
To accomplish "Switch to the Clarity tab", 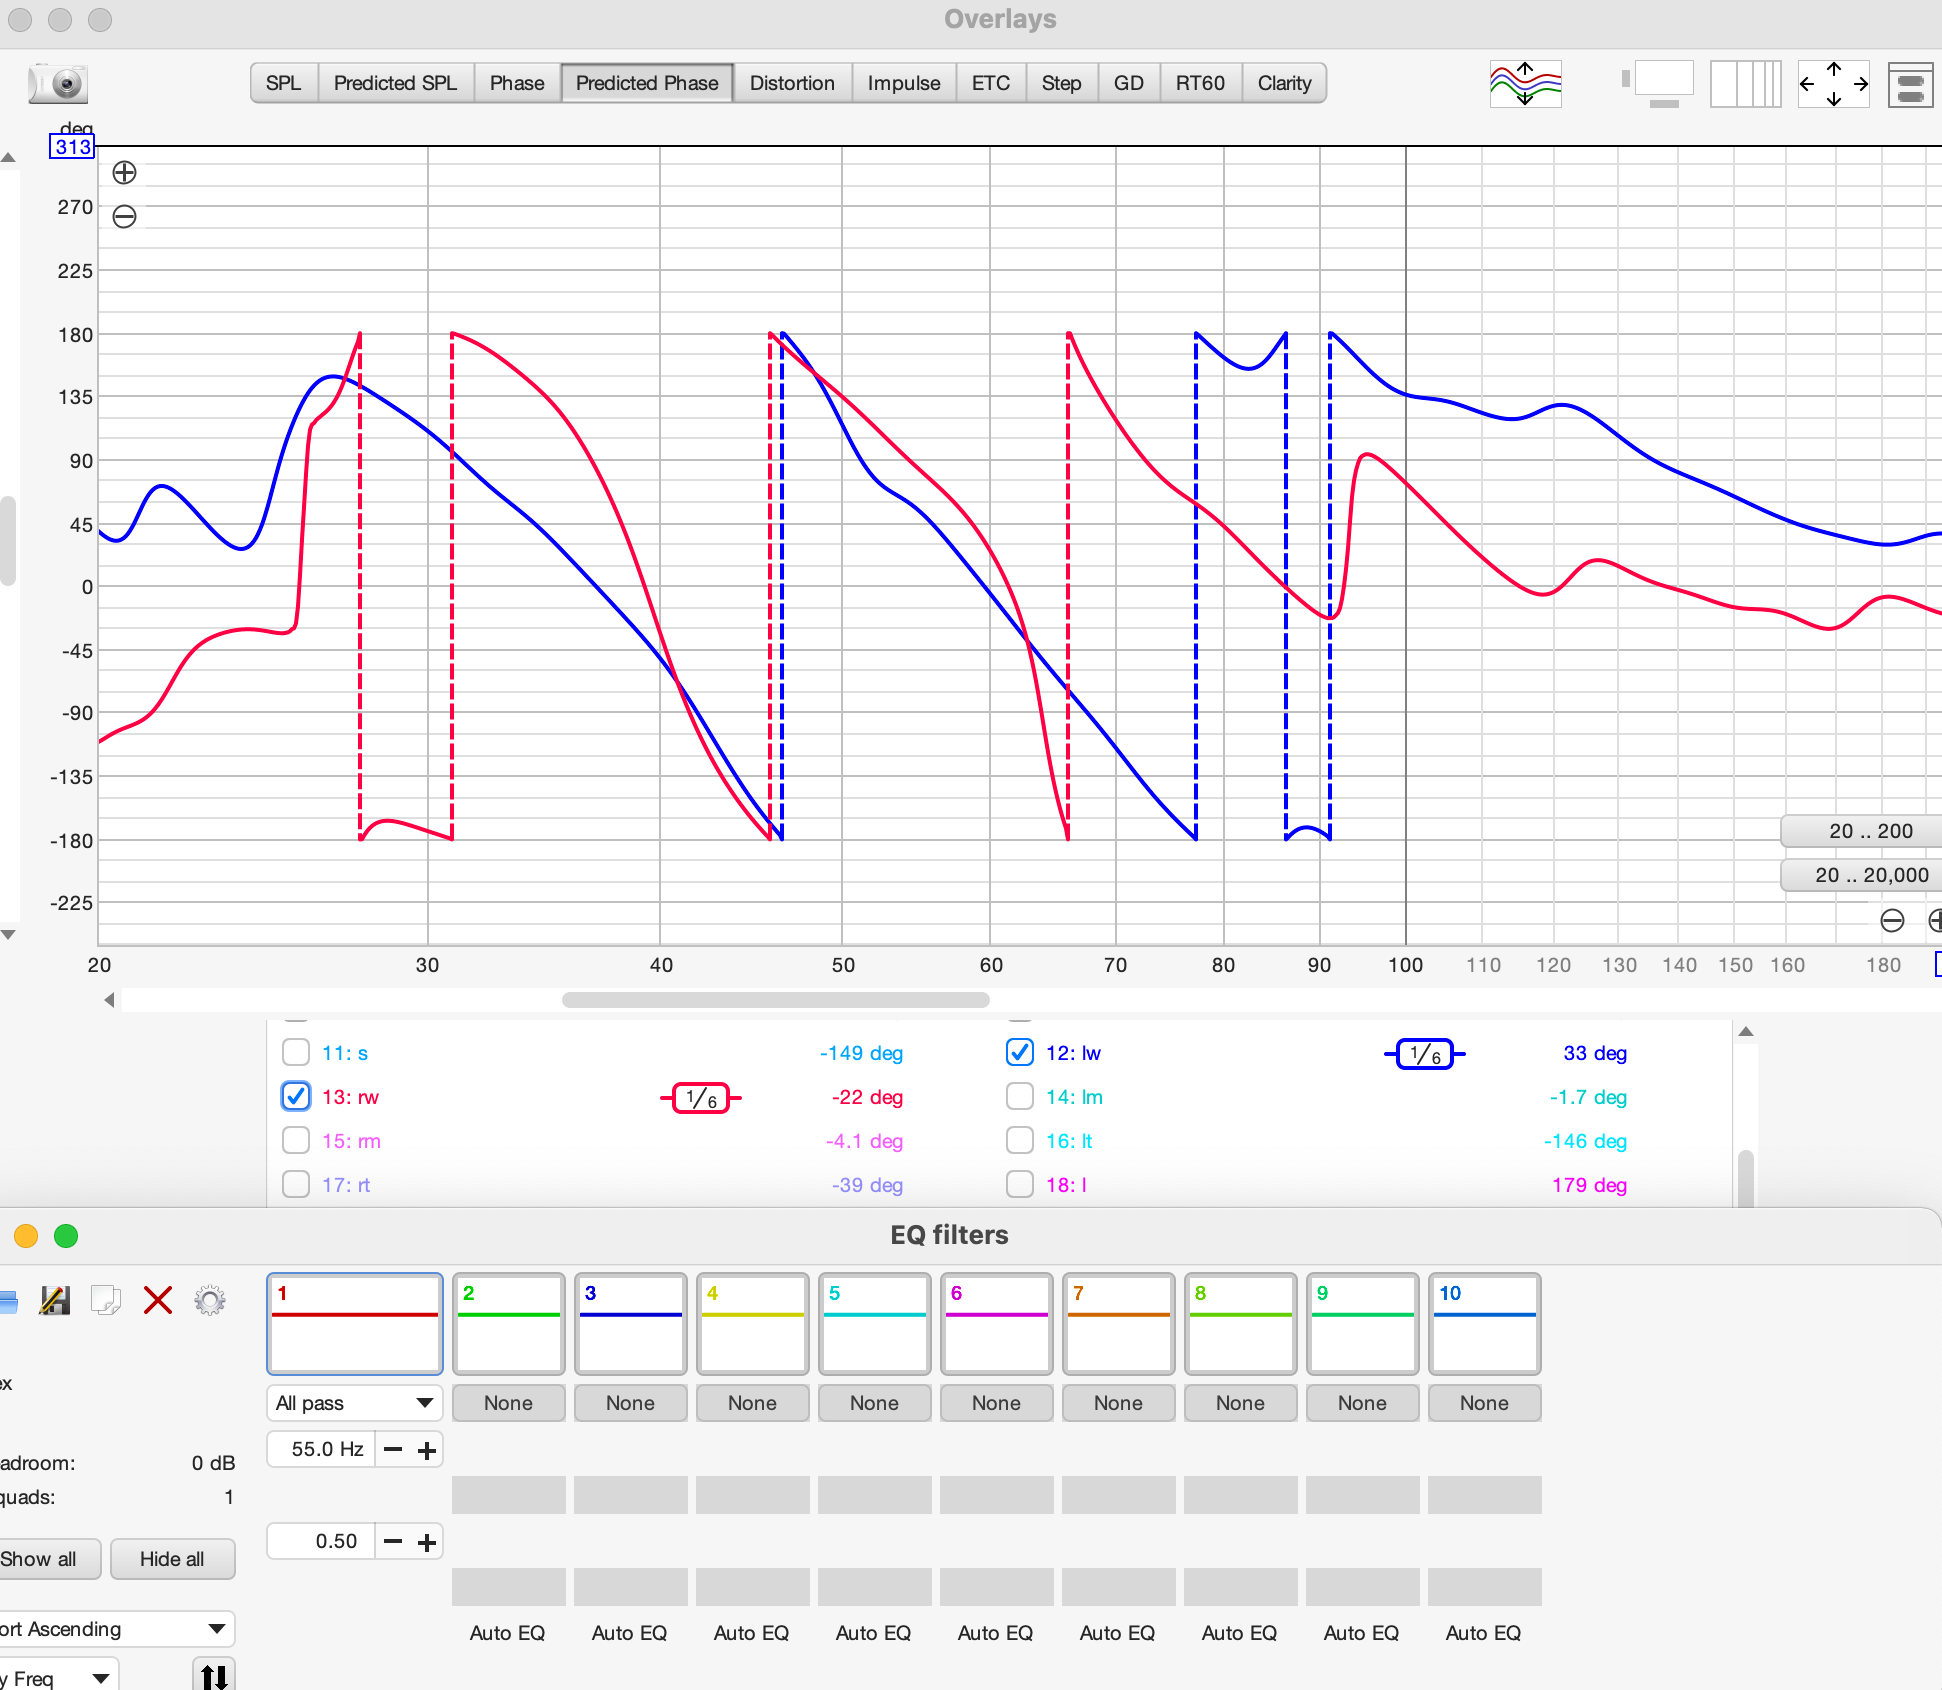I will tap(1285, 84).
